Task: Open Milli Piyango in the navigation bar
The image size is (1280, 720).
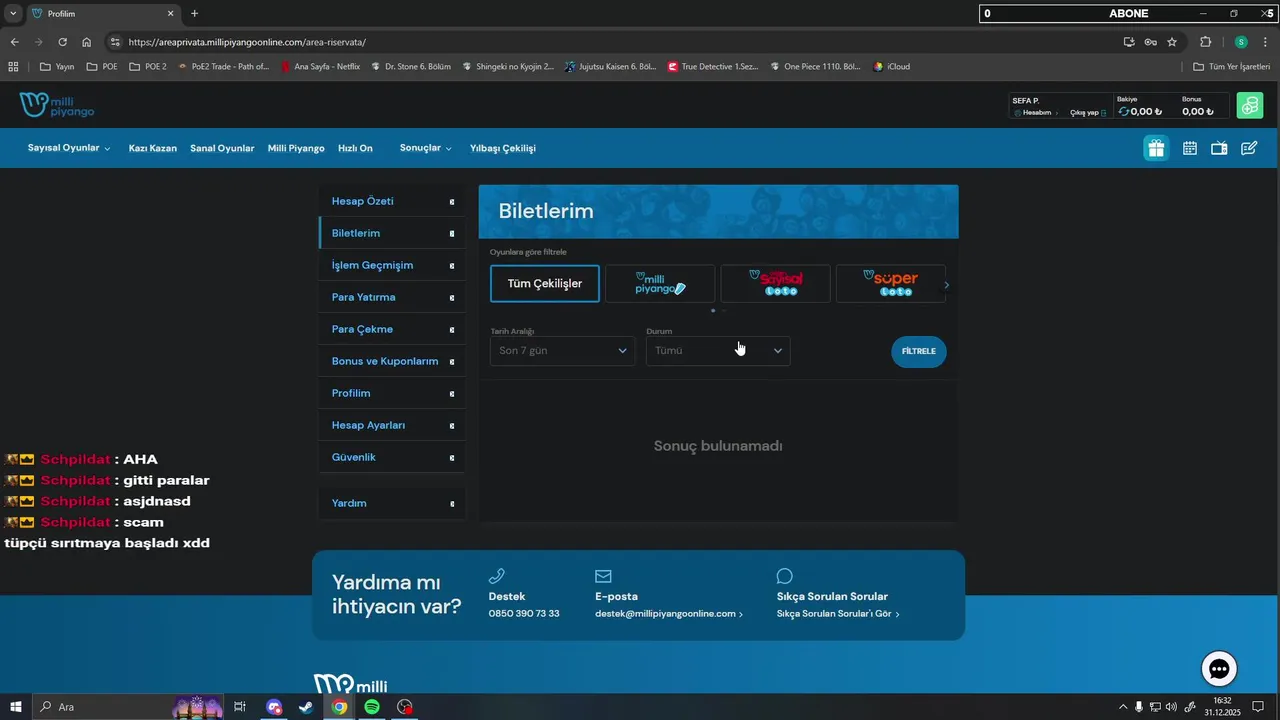Action: 296,148
